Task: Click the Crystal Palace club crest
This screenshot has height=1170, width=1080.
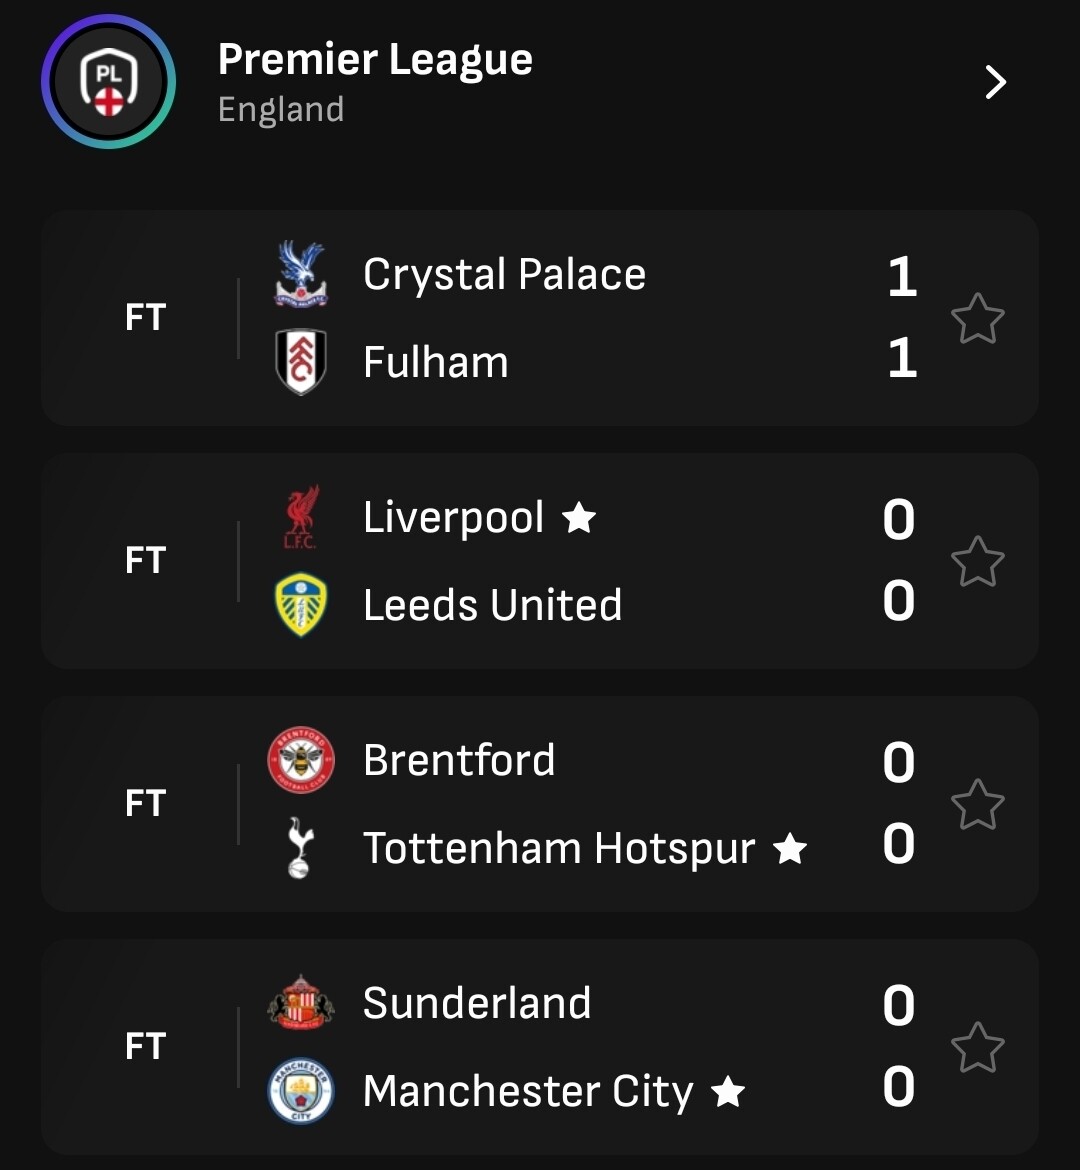Action: coord(300,274)
